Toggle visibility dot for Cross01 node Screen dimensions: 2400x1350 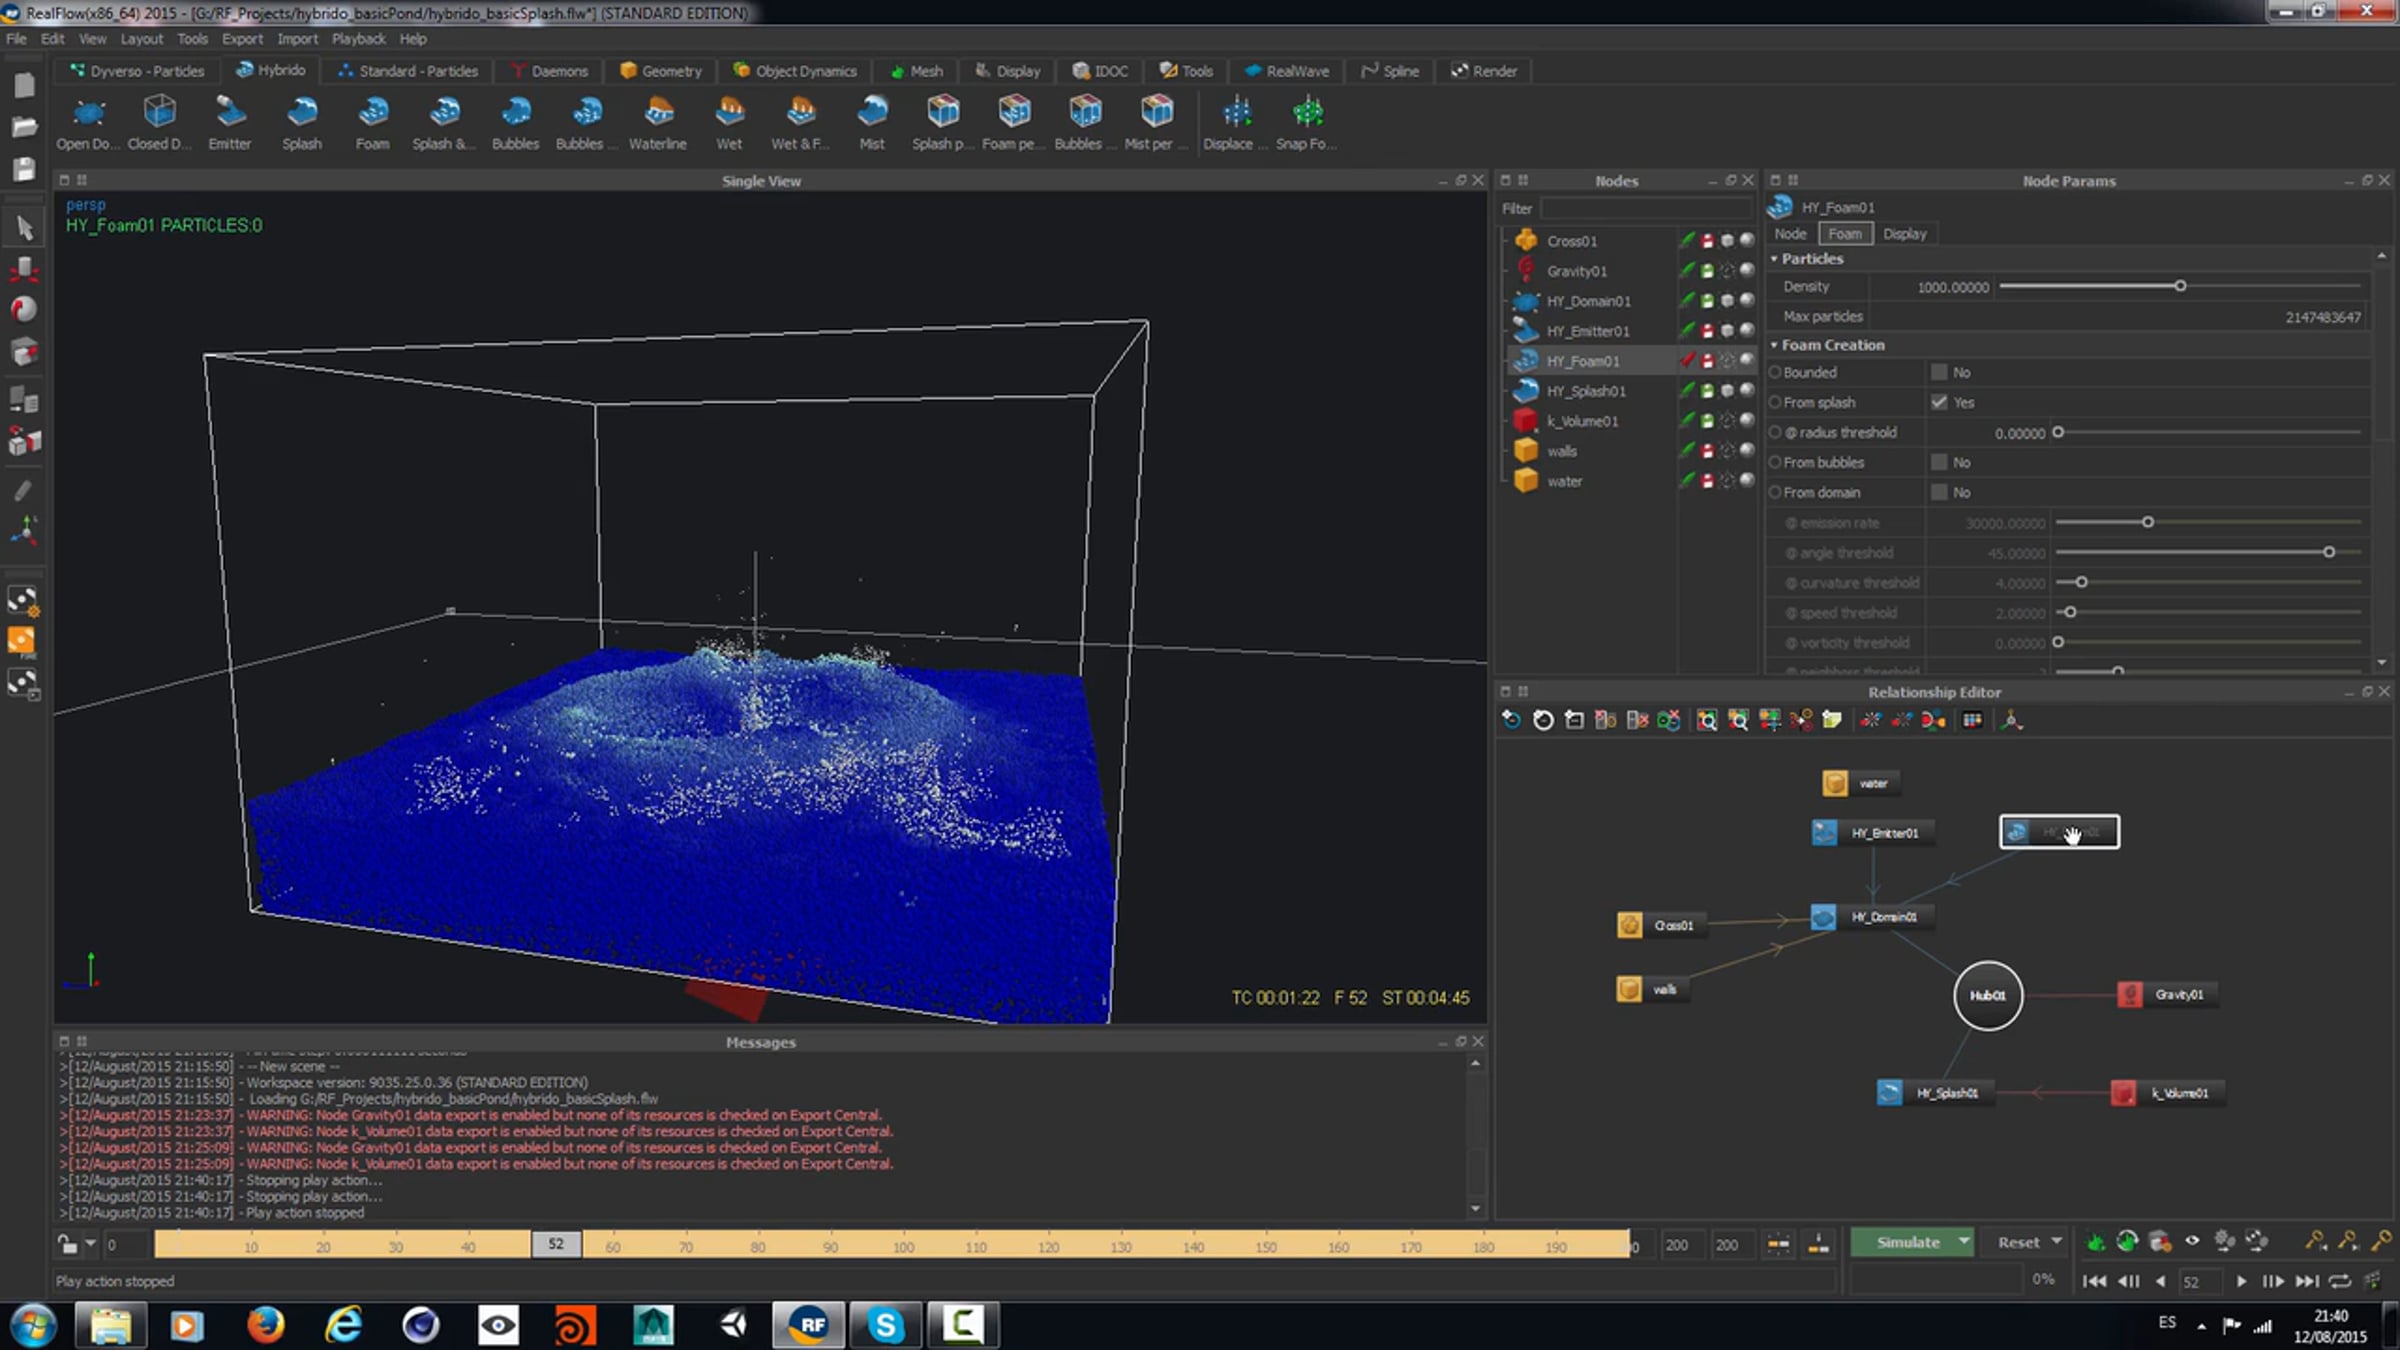click(1746, 240)
